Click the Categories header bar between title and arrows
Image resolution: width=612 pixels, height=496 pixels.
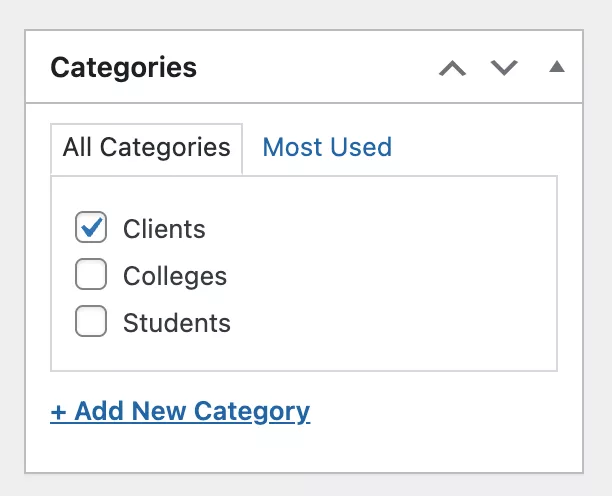pyautogui.click(x=316, y=67)
